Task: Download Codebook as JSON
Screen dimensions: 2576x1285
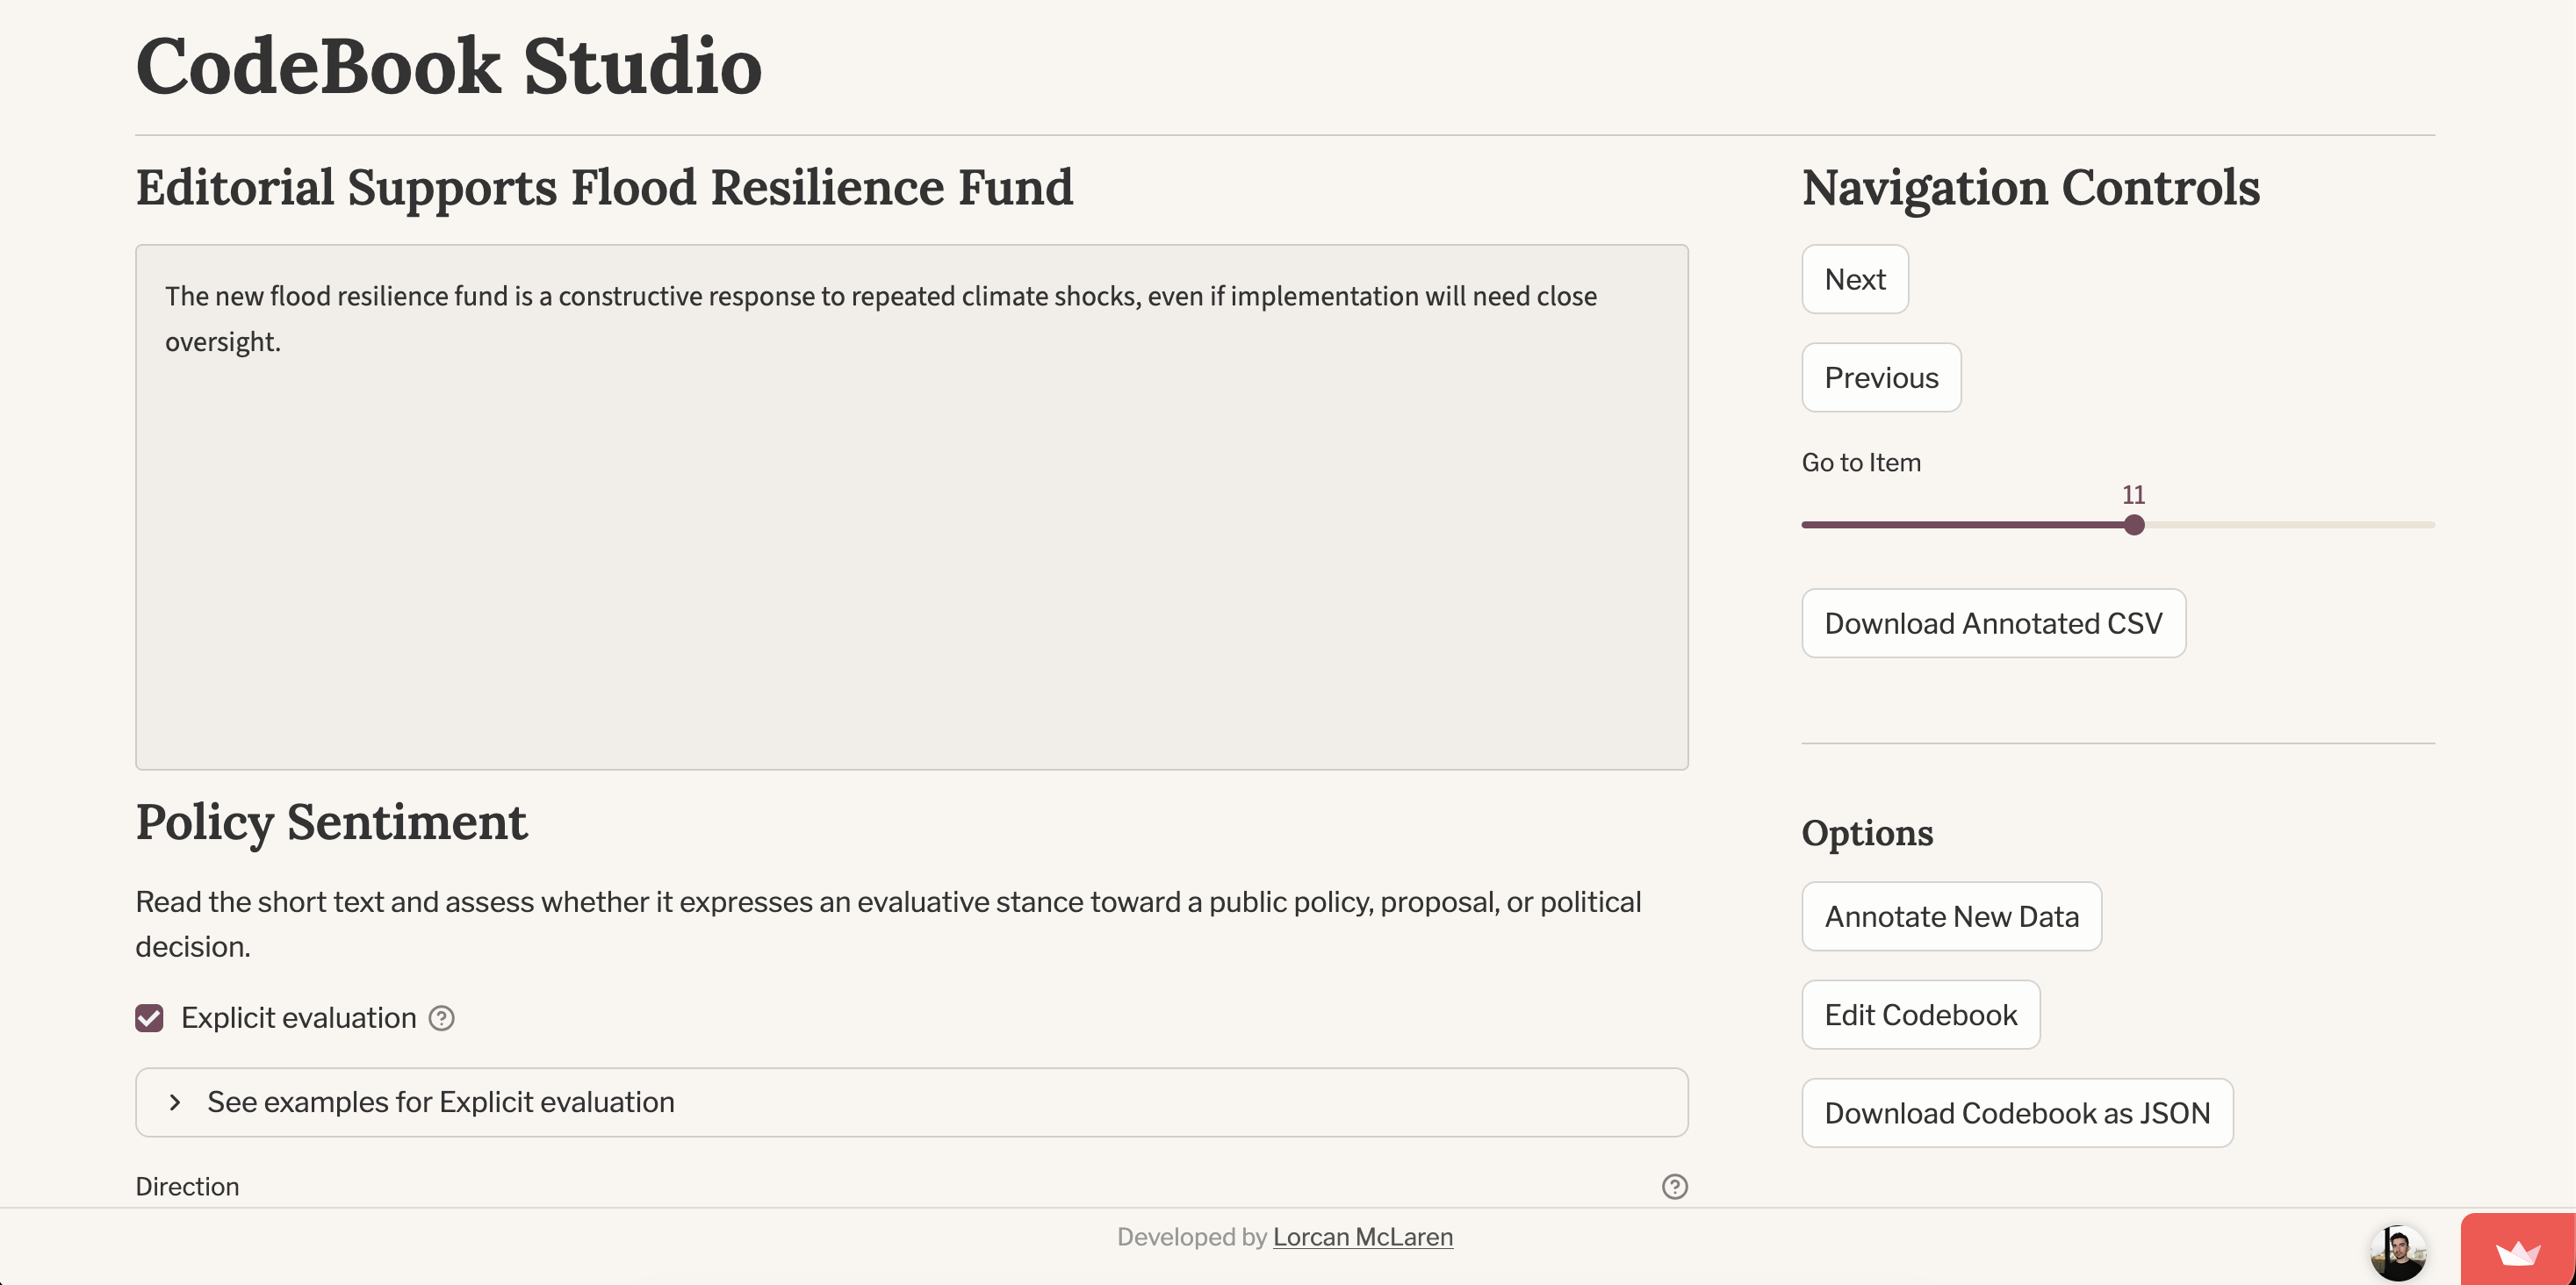Action: pos(2016,1113)
